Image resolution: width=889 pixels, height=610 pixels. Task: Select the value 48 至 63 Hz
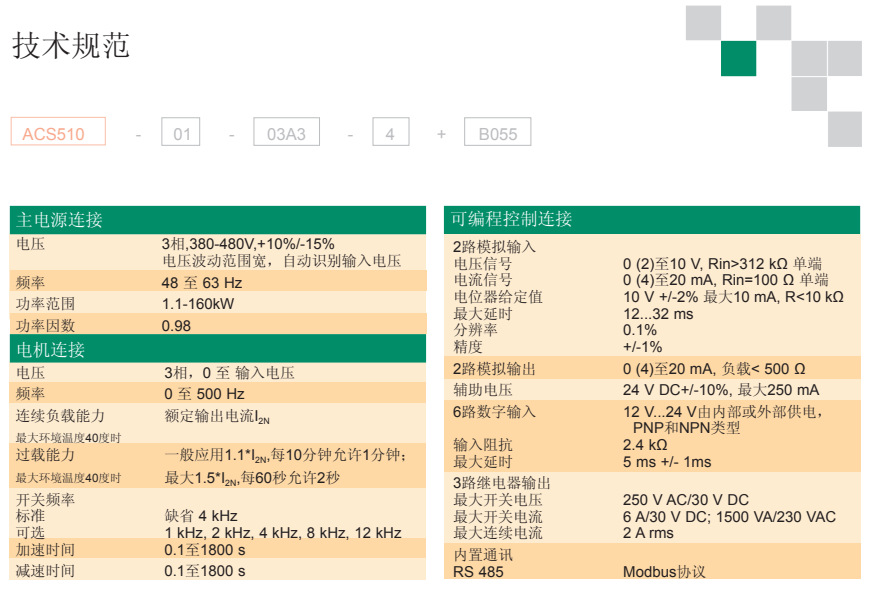[x=202, y=282]
